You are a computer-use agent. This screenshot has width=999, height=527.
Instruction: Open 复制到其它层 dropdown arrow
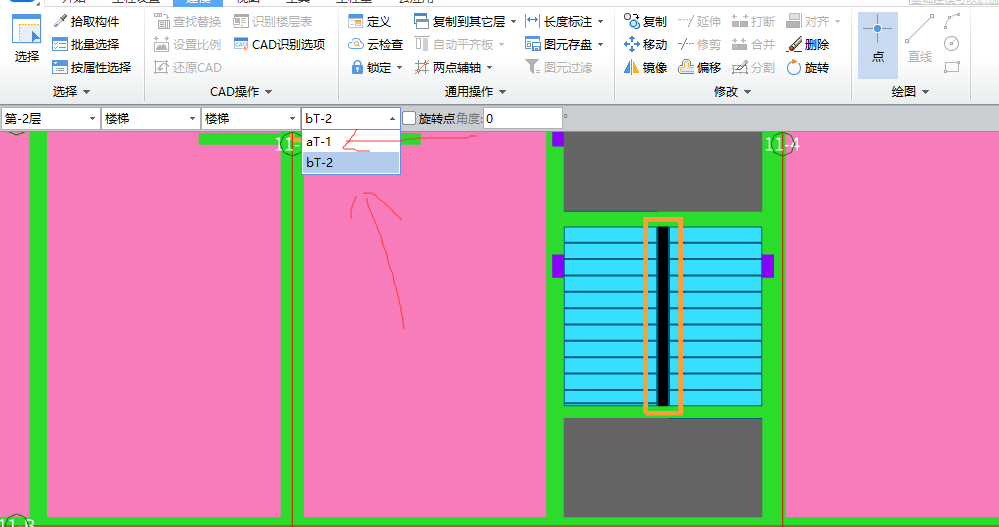(x=514, y=22)
